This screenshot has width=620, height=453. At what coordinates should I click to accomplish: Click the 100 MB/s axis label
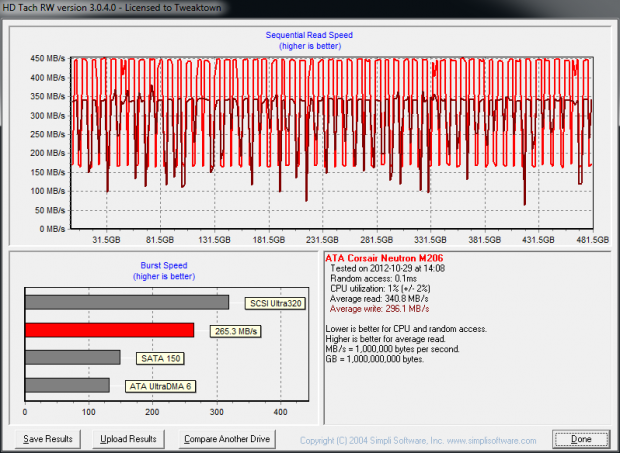48,191
